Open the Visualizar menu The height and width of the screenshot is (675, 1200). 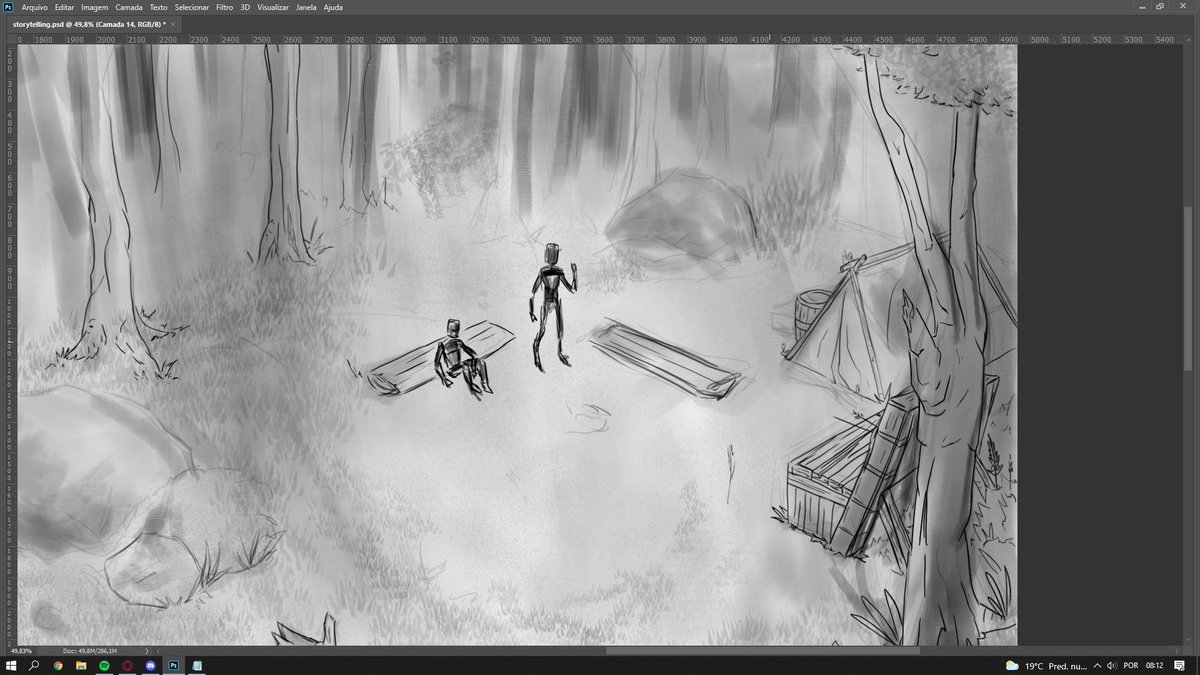pyautogui.click(x=274, y=7)
